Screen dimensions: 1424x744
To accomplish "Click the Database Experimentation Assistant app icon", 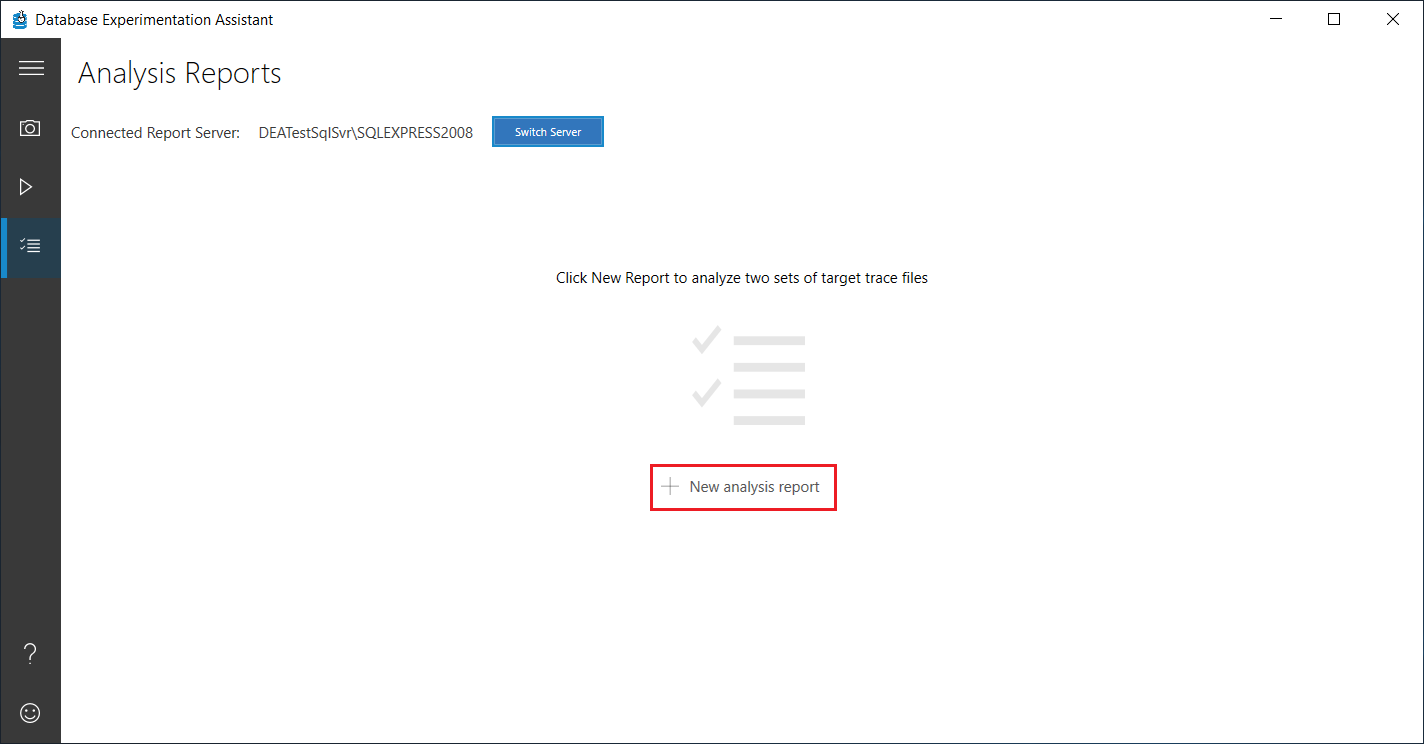I will (x=19, y=19).
